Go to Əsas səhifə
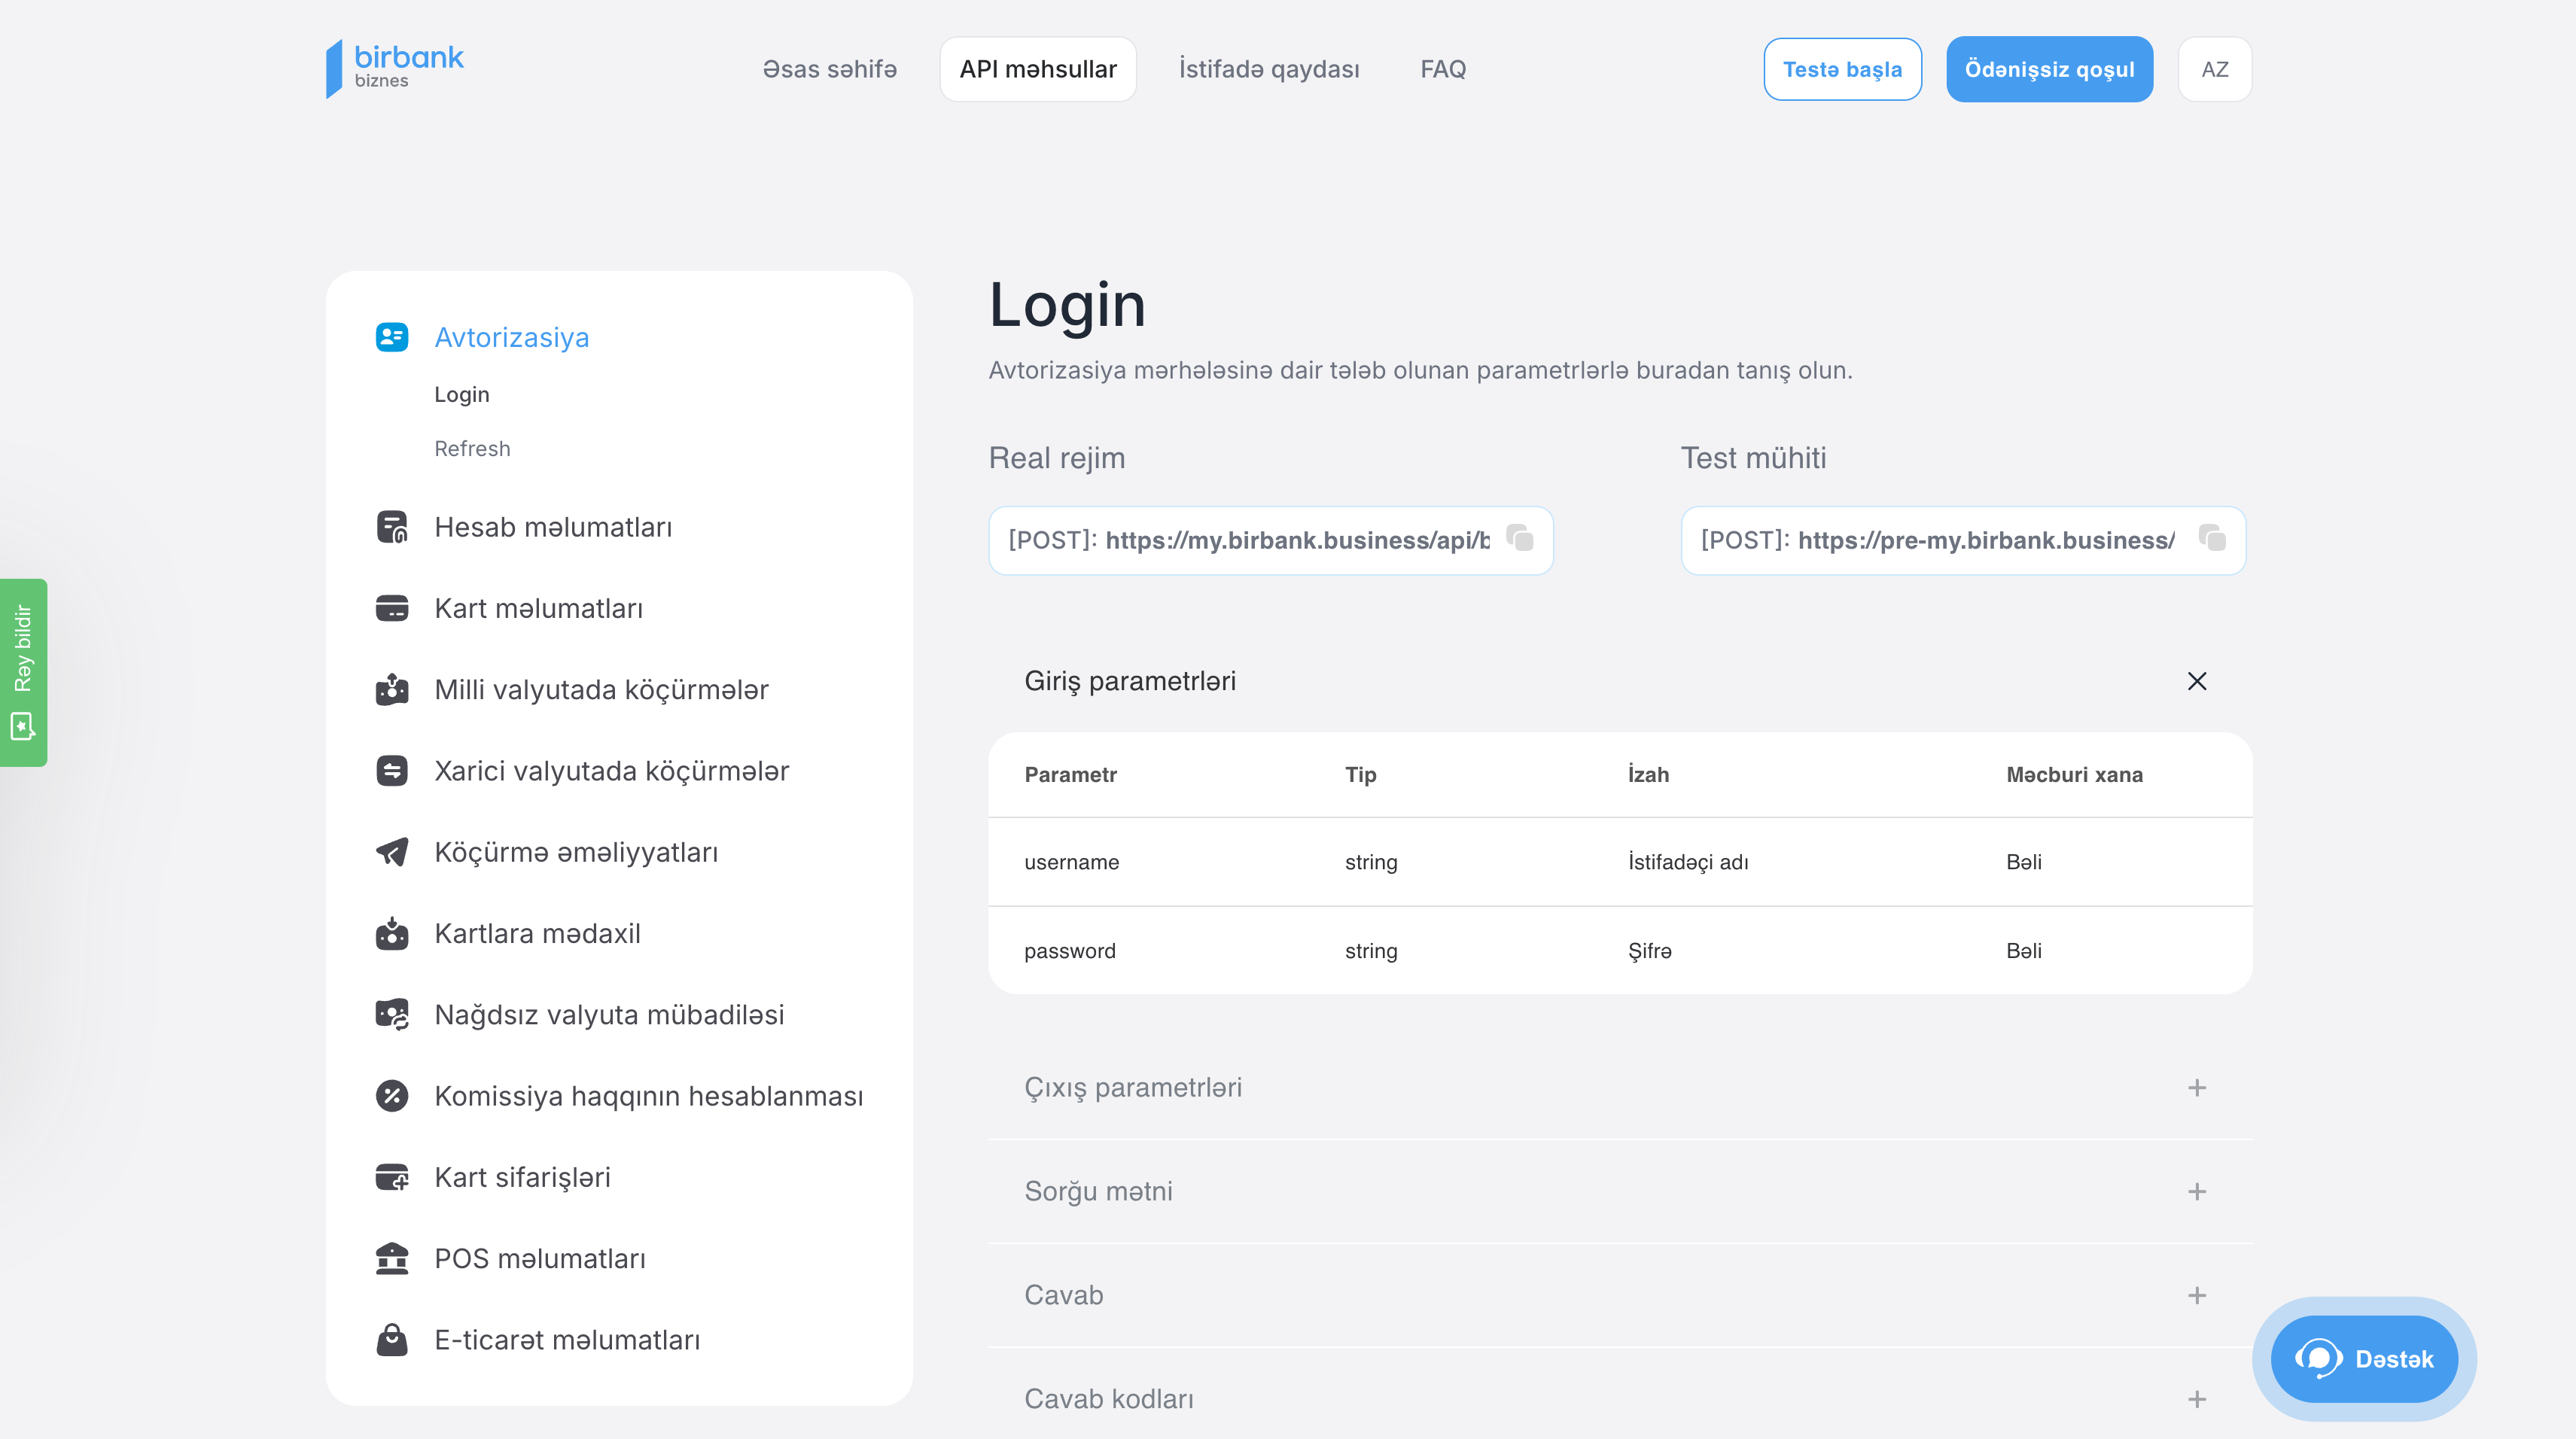Image resolution: width=2576 pixels, height=1439 pixels. click(x=829, y=69)
